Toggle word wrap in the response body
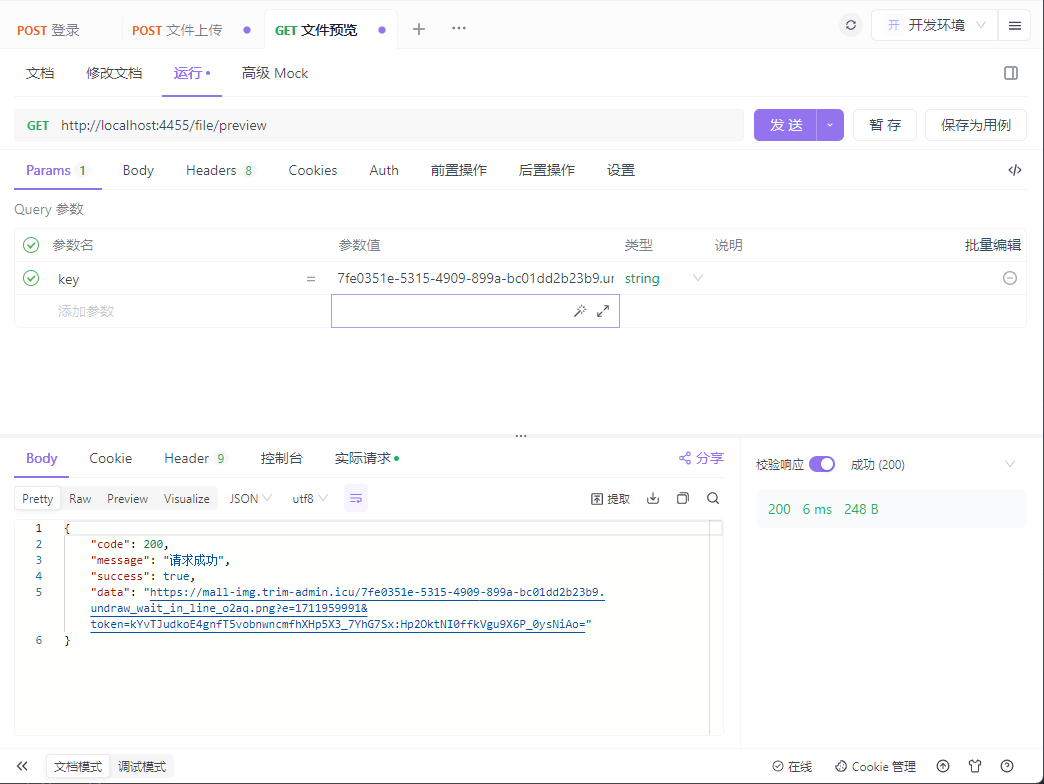 point(356,498)
